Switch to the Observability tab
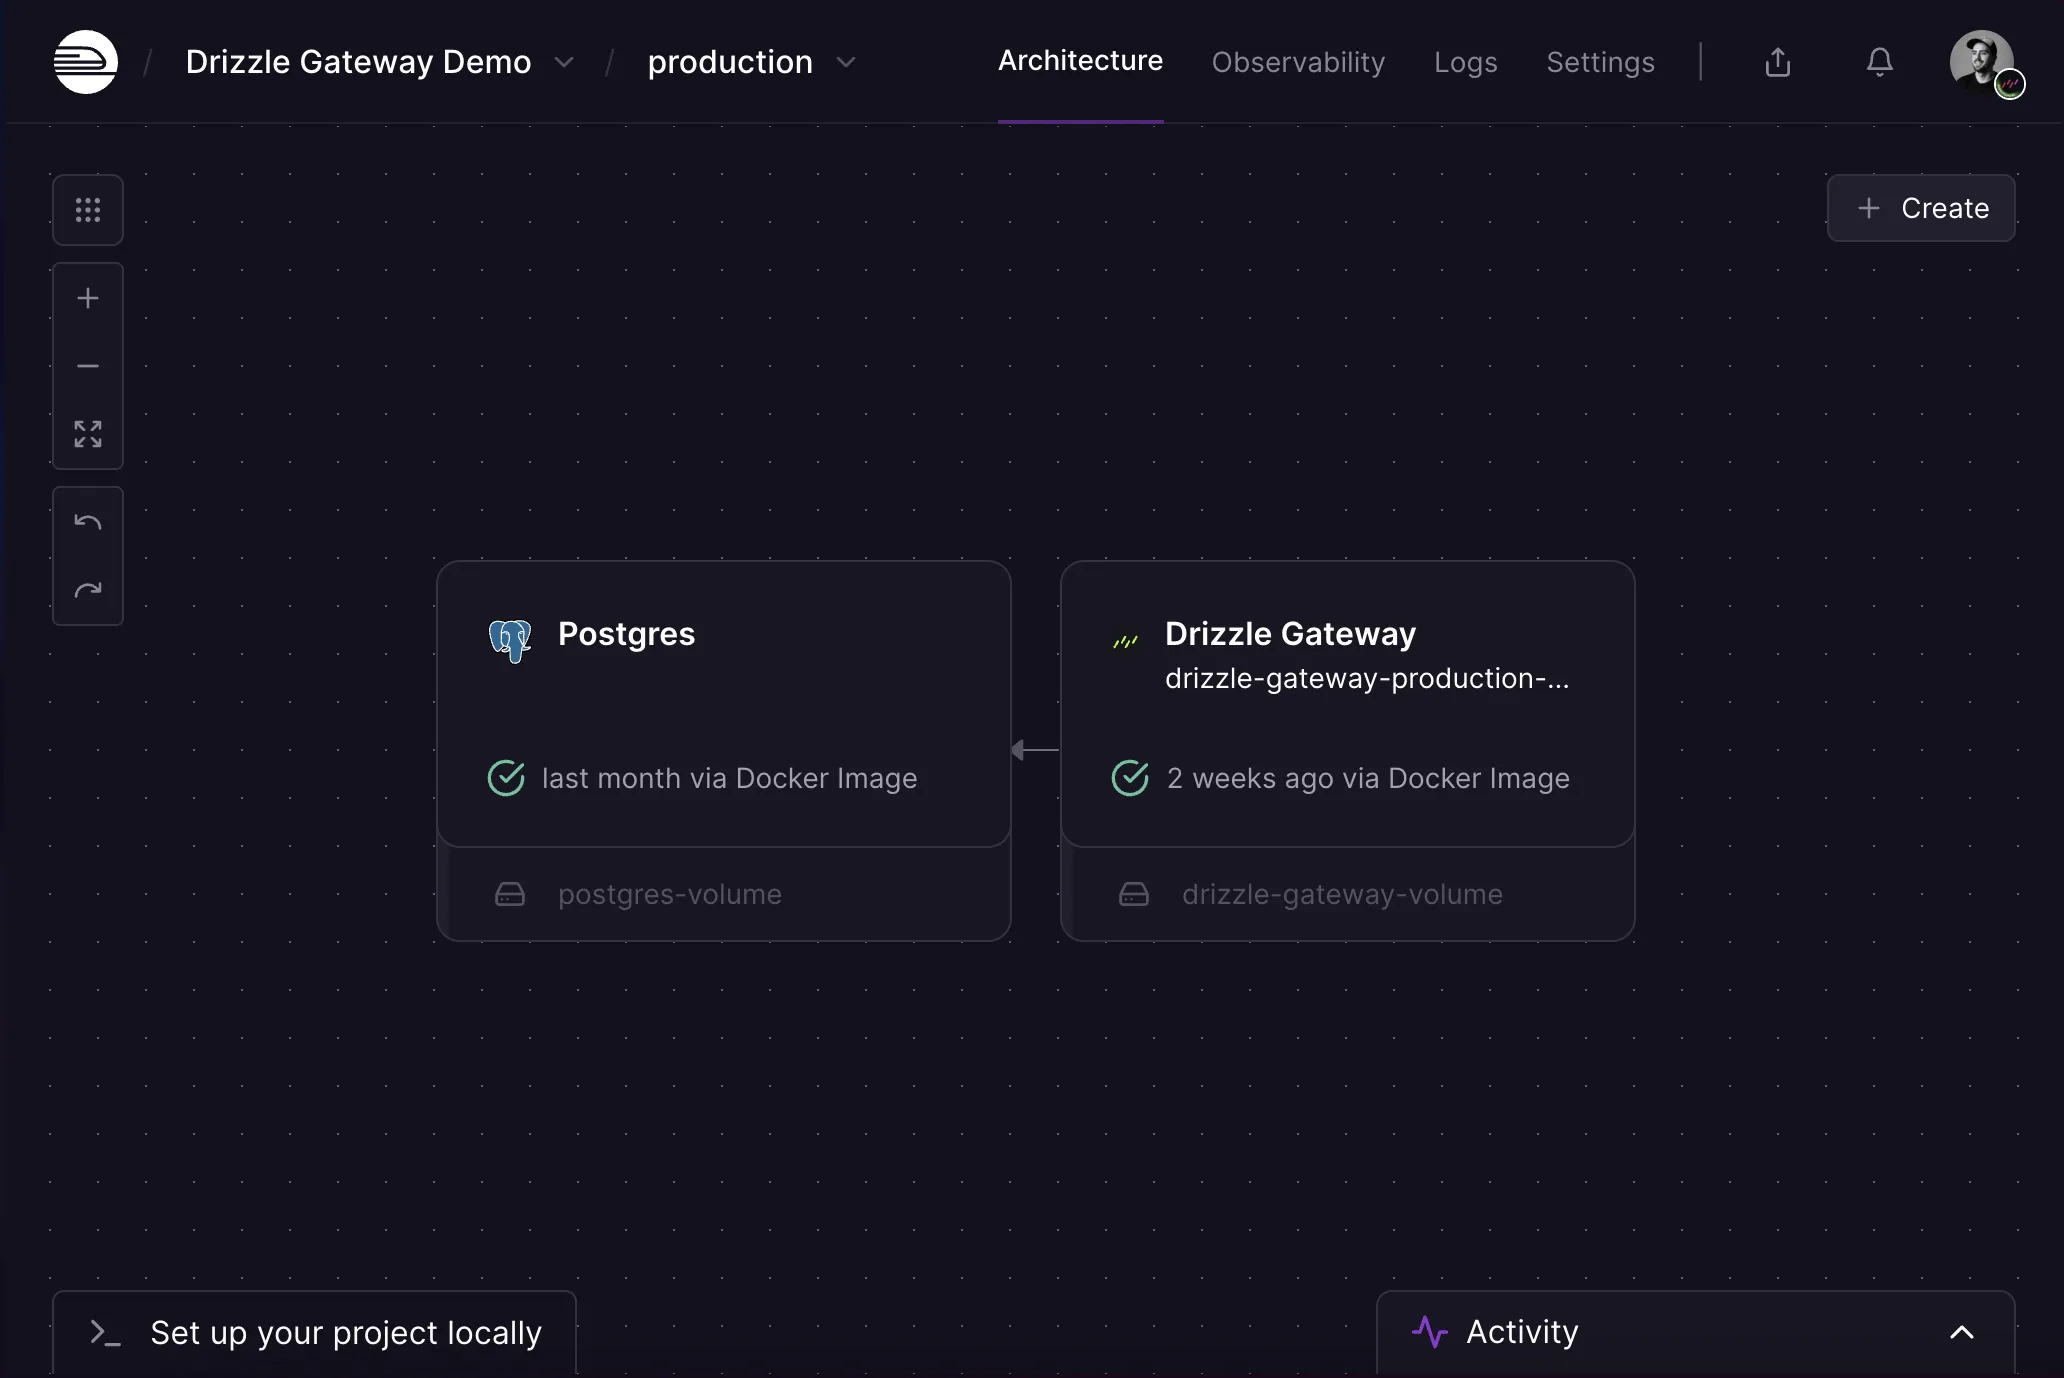Image resolution: width=2064 pixels, height=1378 pixels. pos(1298,62)
